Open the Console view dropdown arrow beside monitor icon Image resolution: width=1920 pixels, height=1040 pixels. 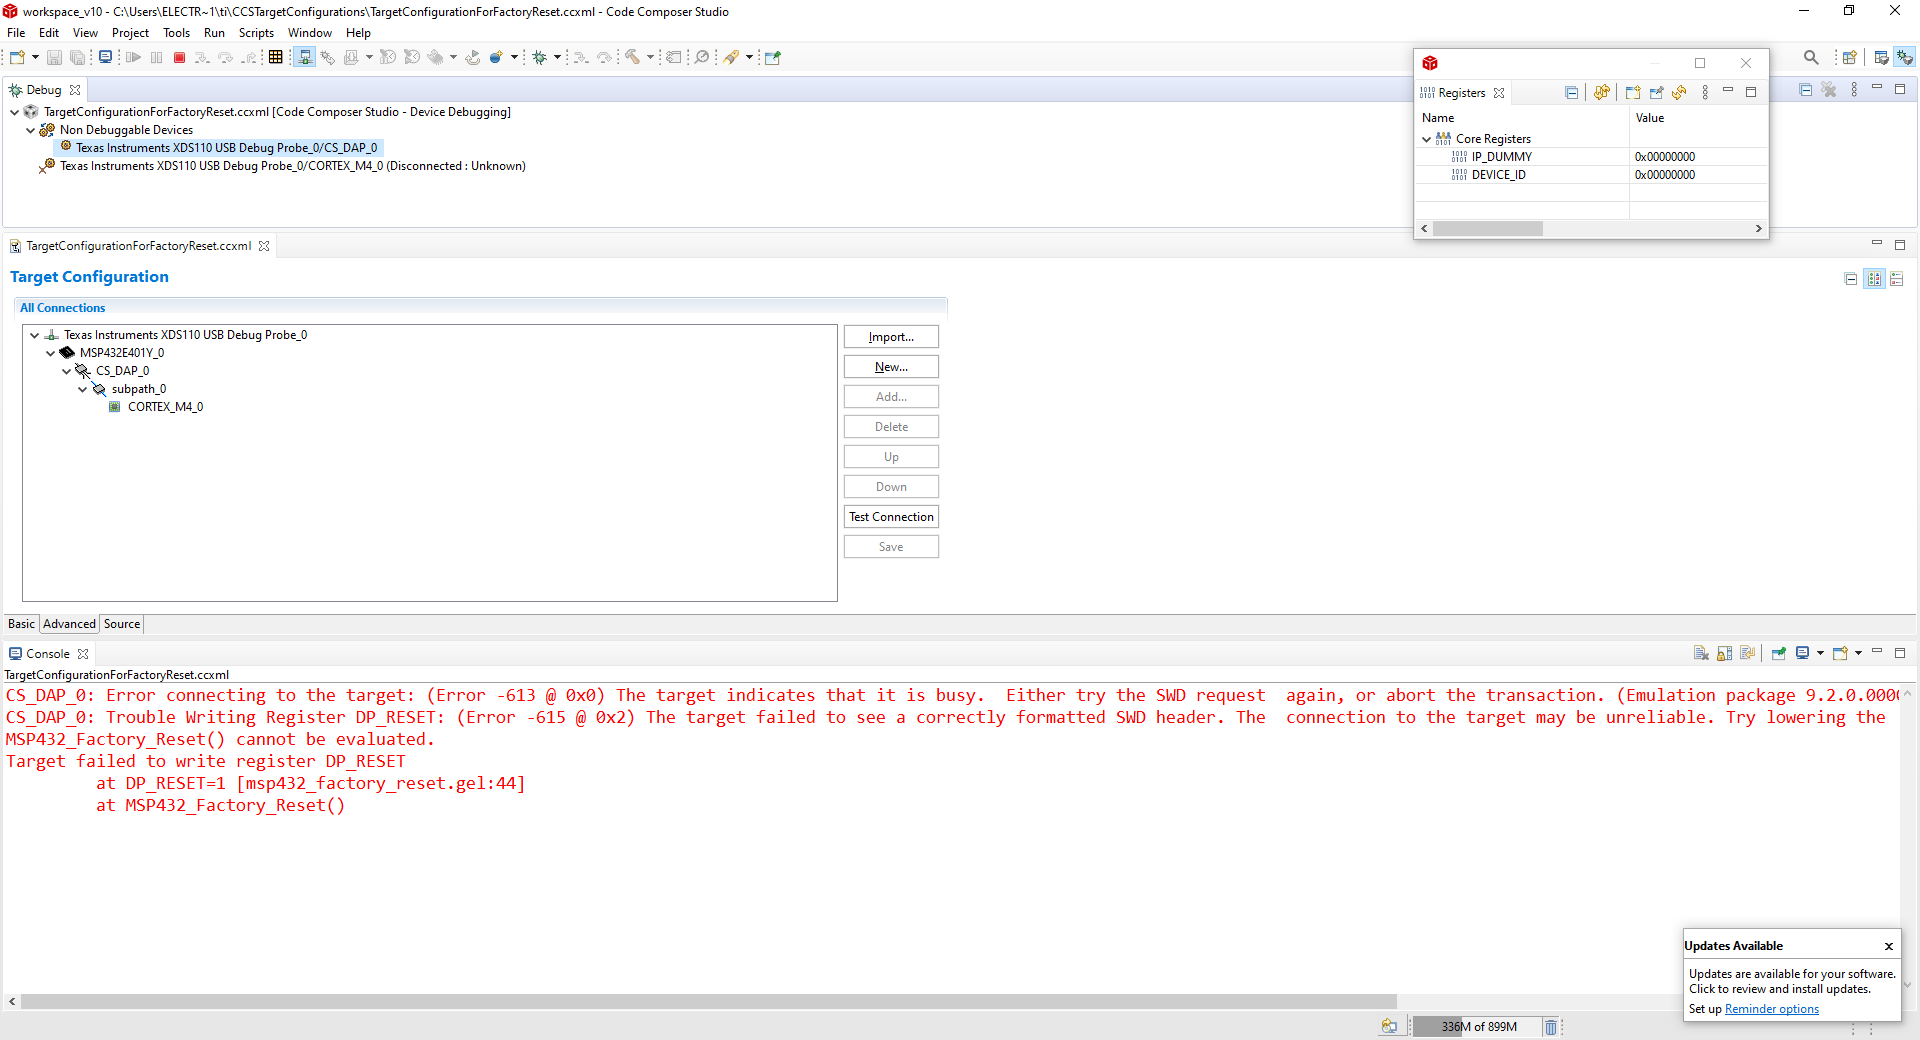[x=1820, y=654]
